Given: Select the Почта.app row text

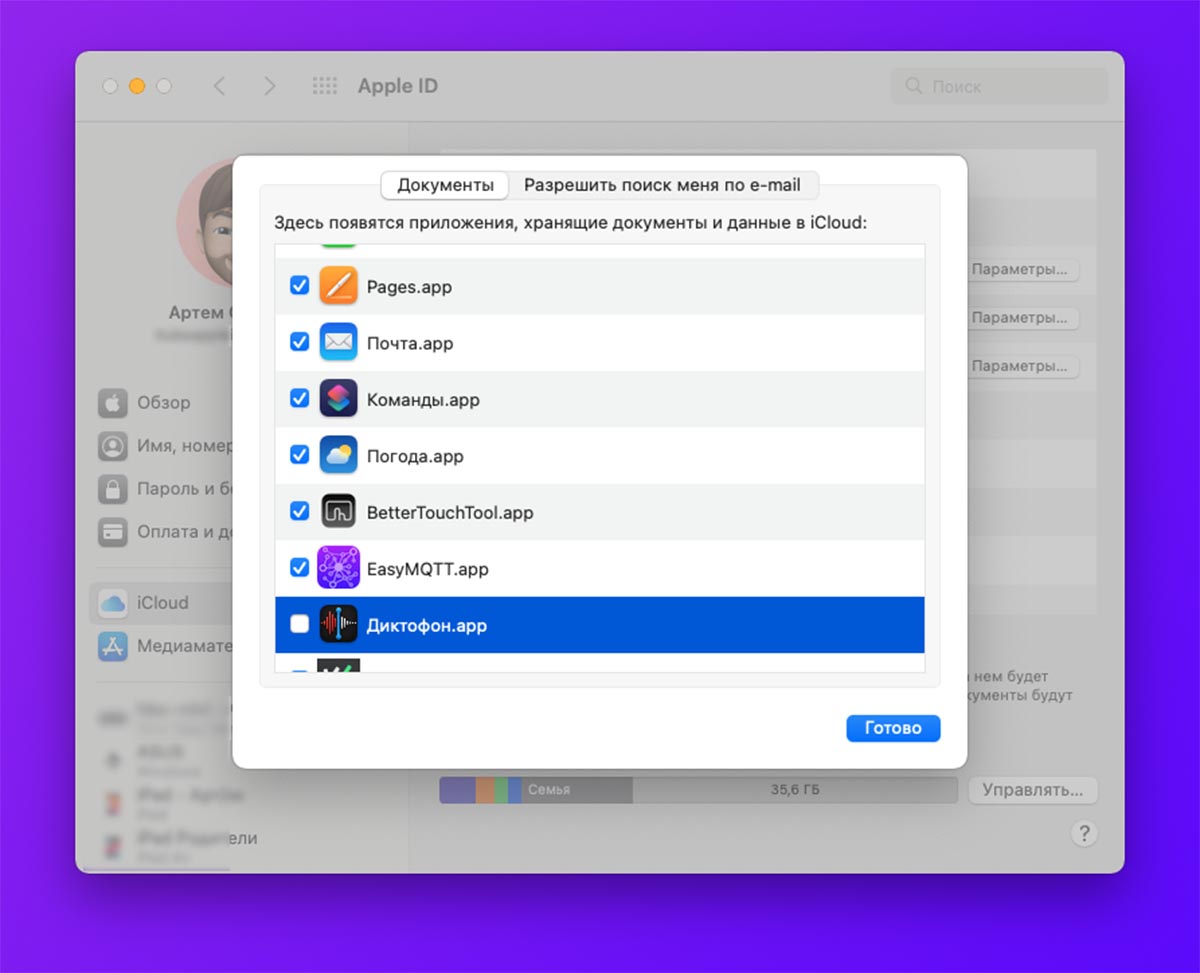Looking at the screenshot, I should click(410, 343).
